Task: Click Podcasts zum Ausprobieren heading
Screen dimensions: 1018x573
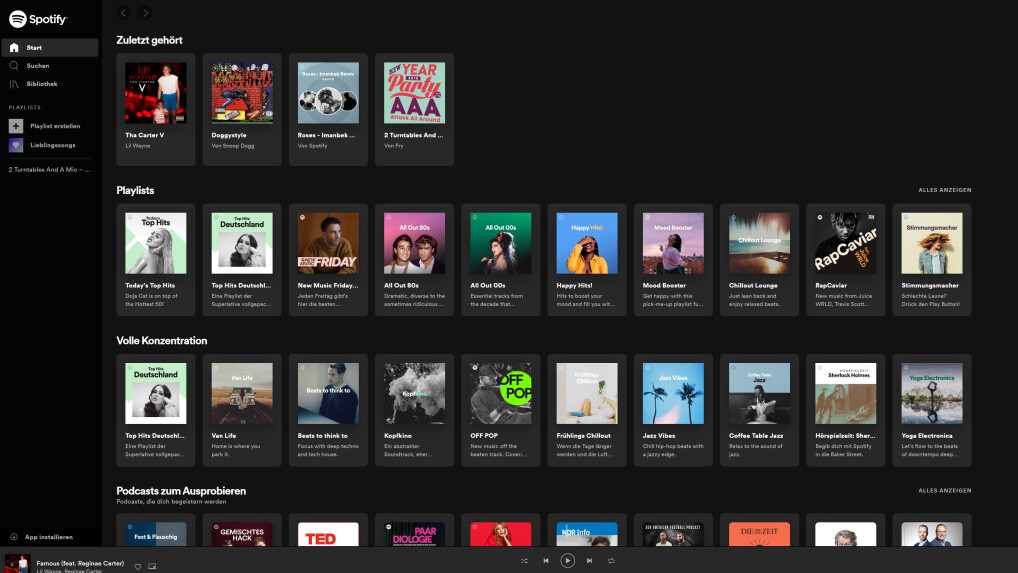Action: click(x=181, y=491)
